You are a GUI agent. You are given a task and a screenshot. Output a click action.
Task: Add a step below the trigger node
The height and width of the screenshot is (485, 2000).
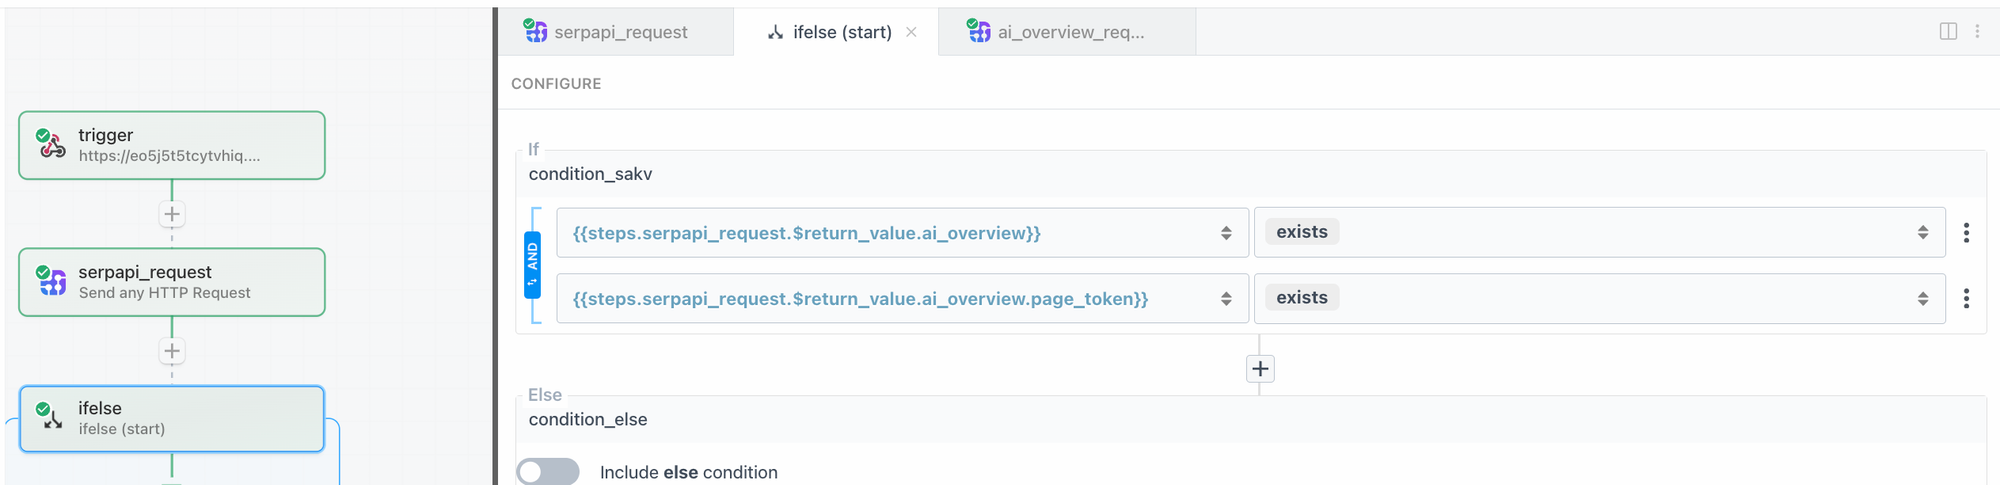(172, 214)
